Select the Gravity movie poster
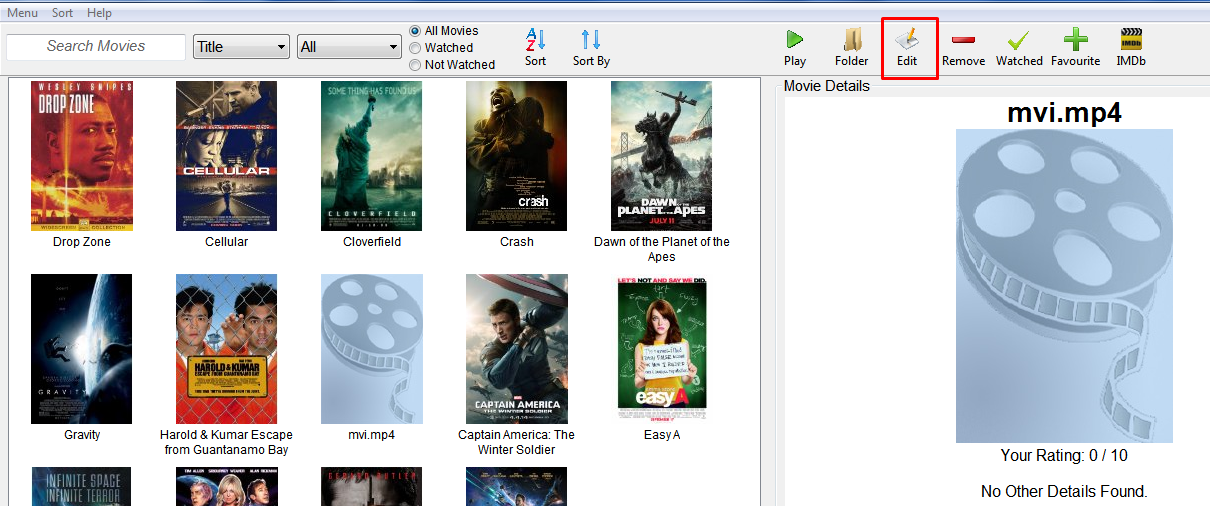The height and width of the screenshot is (506, 1210). pyautogui.click(x=82, y=349)
